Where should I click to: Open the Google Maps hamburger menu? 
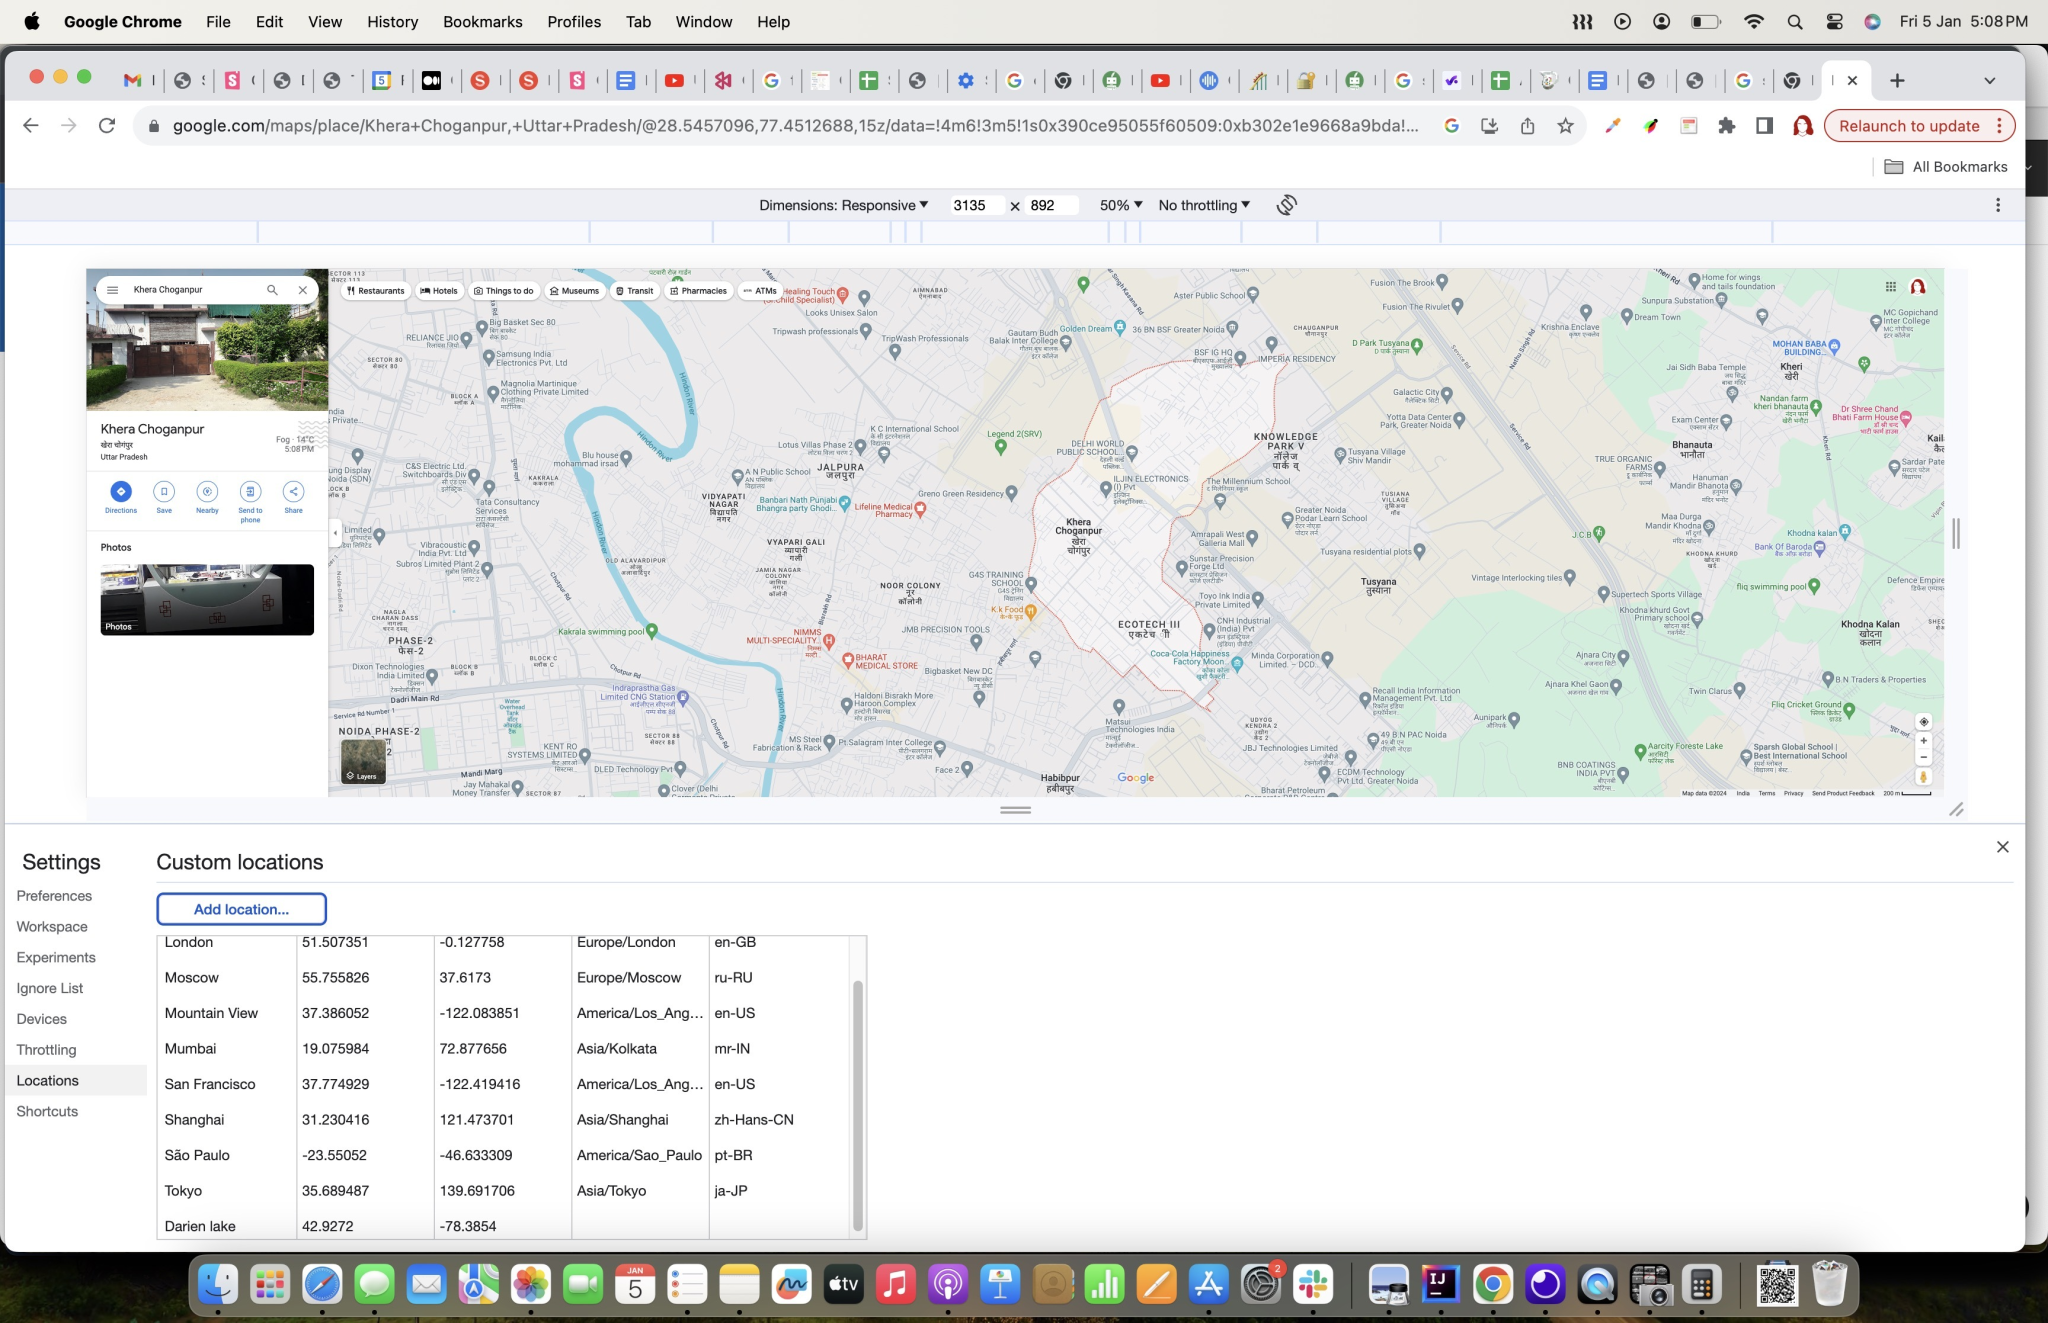(x=113, y=290)
